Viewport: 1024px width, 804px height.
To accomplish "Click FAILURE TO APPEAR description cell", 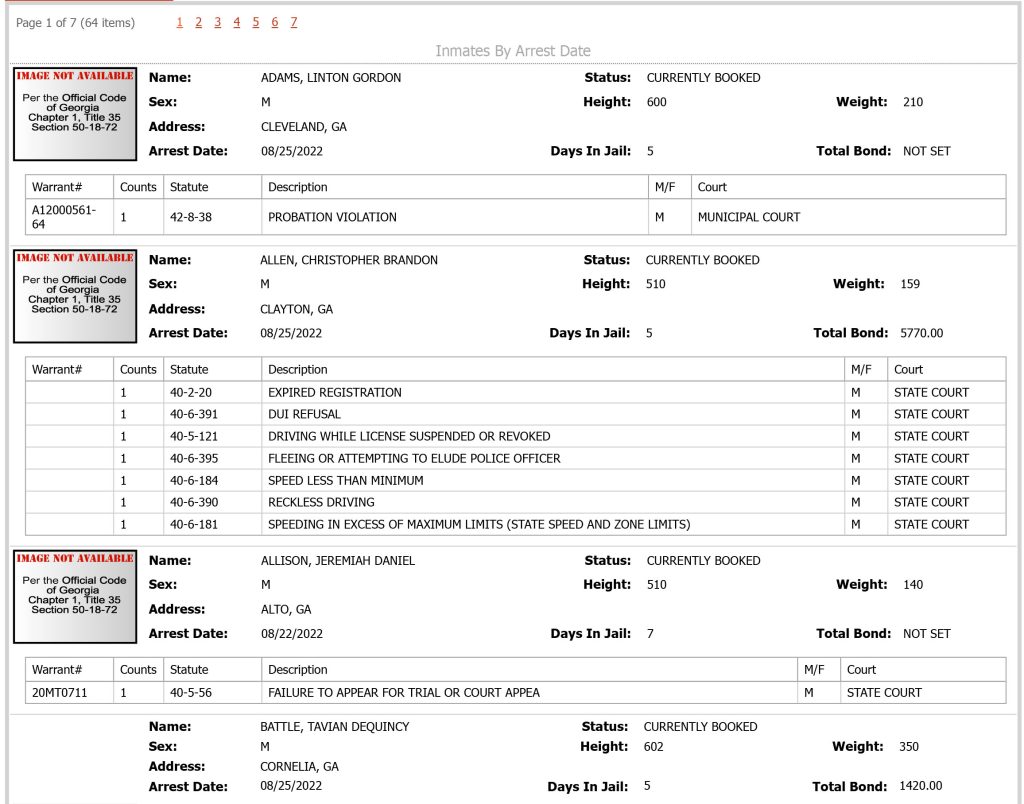I will click(529, 692).
